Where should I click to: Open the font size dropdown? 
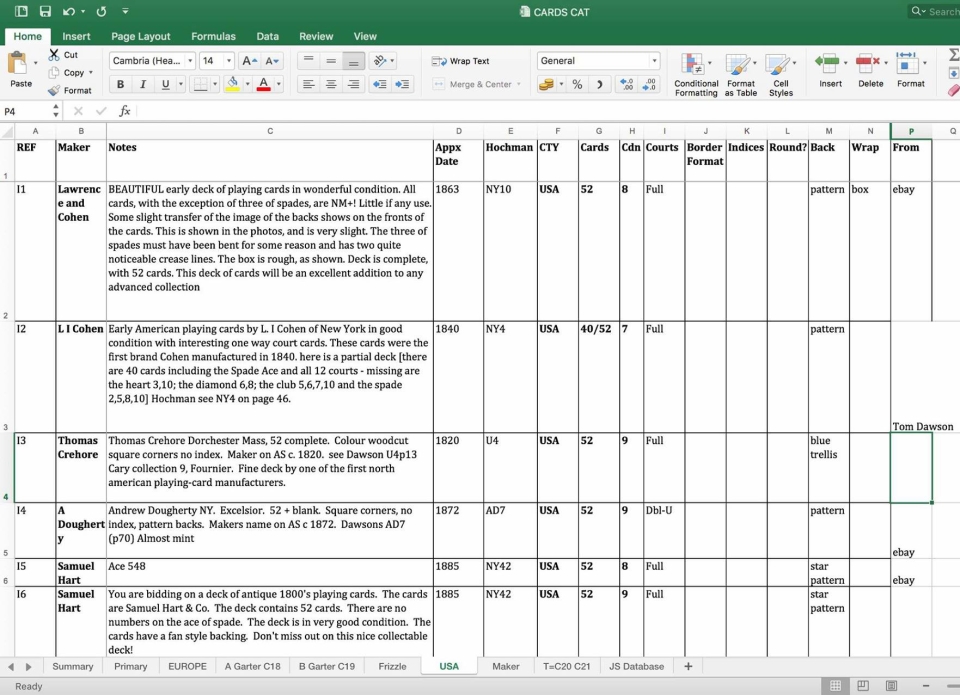[x=228, y=61]
